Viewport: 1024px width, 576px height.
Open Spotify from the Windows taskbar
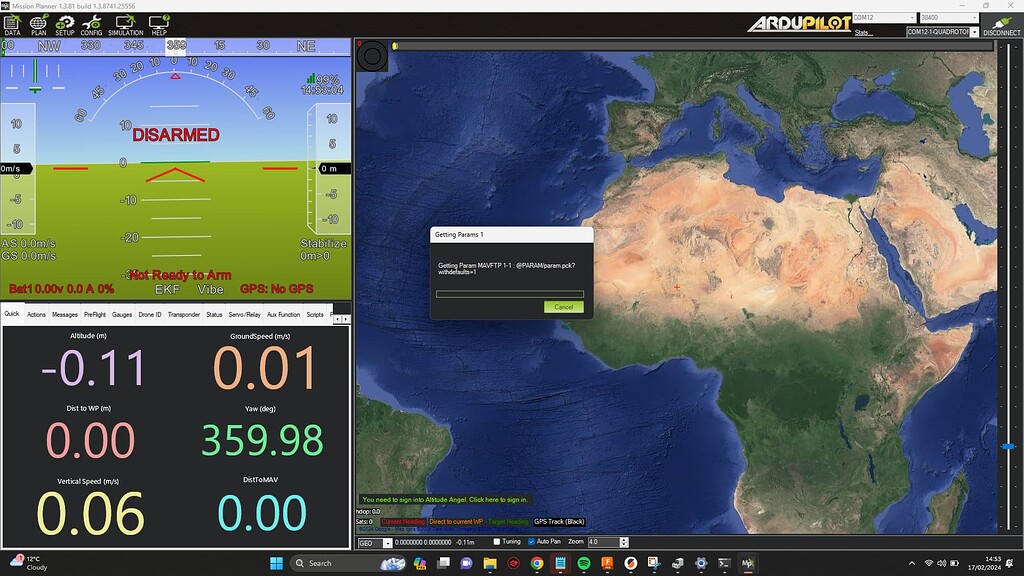click(x=584, y=563)
